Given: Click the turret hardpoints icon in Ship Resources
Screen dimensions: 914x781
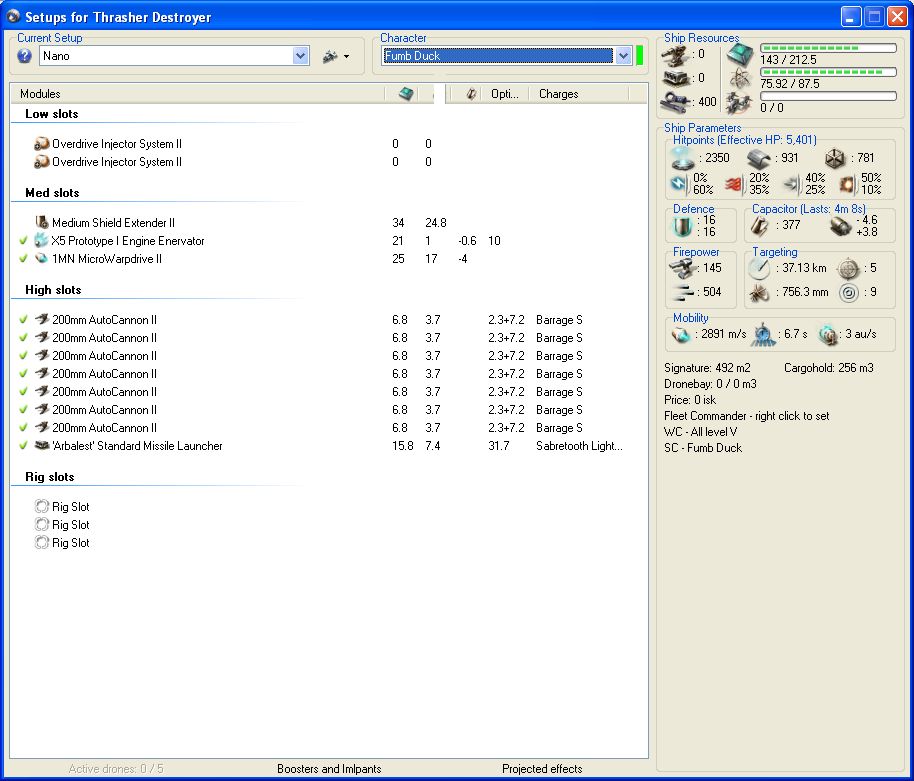Looking at the screenshot, I should point(676,54).
